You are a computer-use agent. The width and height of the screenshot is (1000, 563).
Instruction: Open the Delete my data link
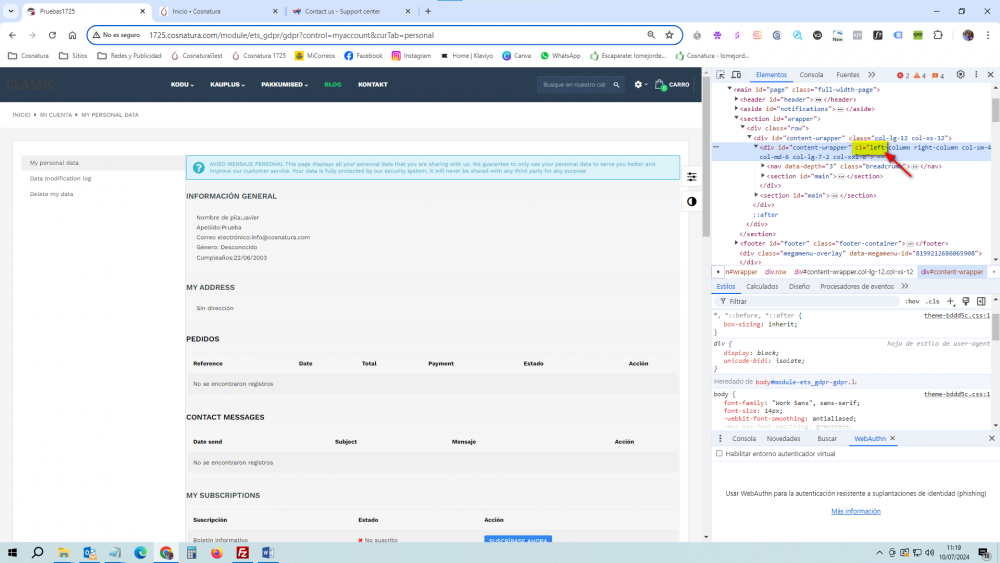point(51,194)
